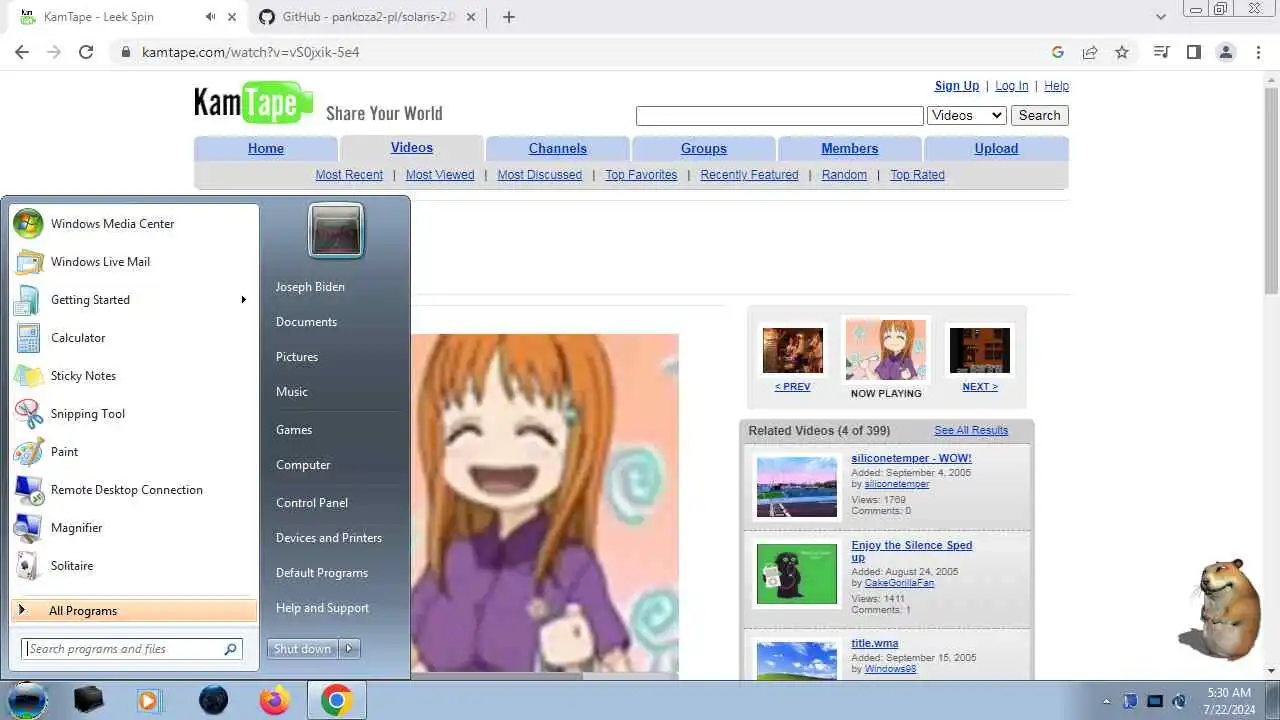Open Chrome profile avatar icon
1280x720 pixels.
tap(1226, 52)
